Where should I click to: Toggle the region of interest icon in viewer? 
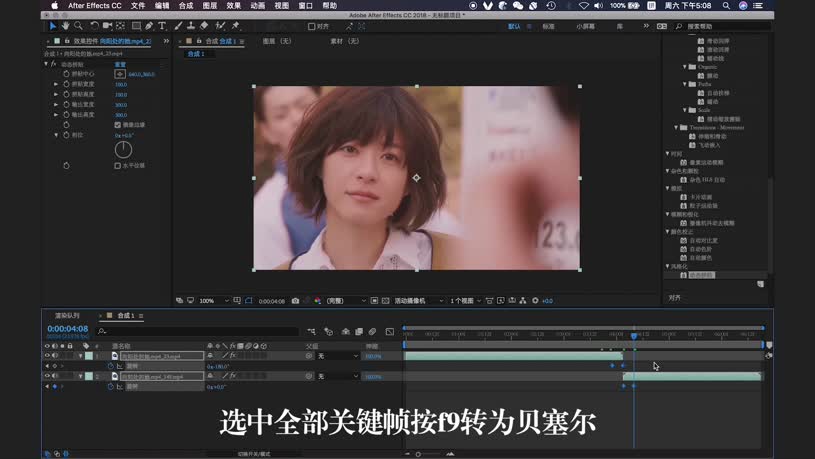pyautogui.click(x=374, y=300)
